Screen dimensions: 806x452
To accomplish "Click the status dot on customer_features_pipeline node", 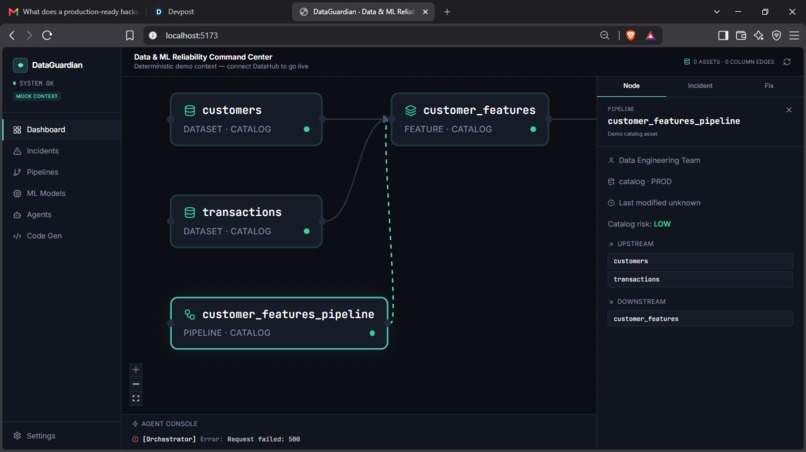I will [372, 333].
